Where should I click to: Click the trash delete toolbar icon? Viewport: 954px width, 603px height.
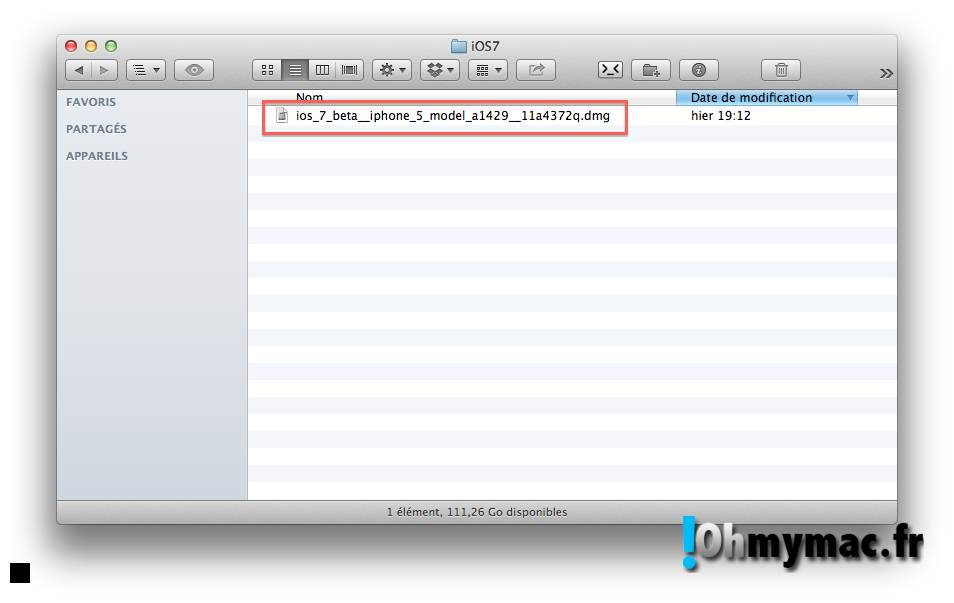tap(781, 70)
